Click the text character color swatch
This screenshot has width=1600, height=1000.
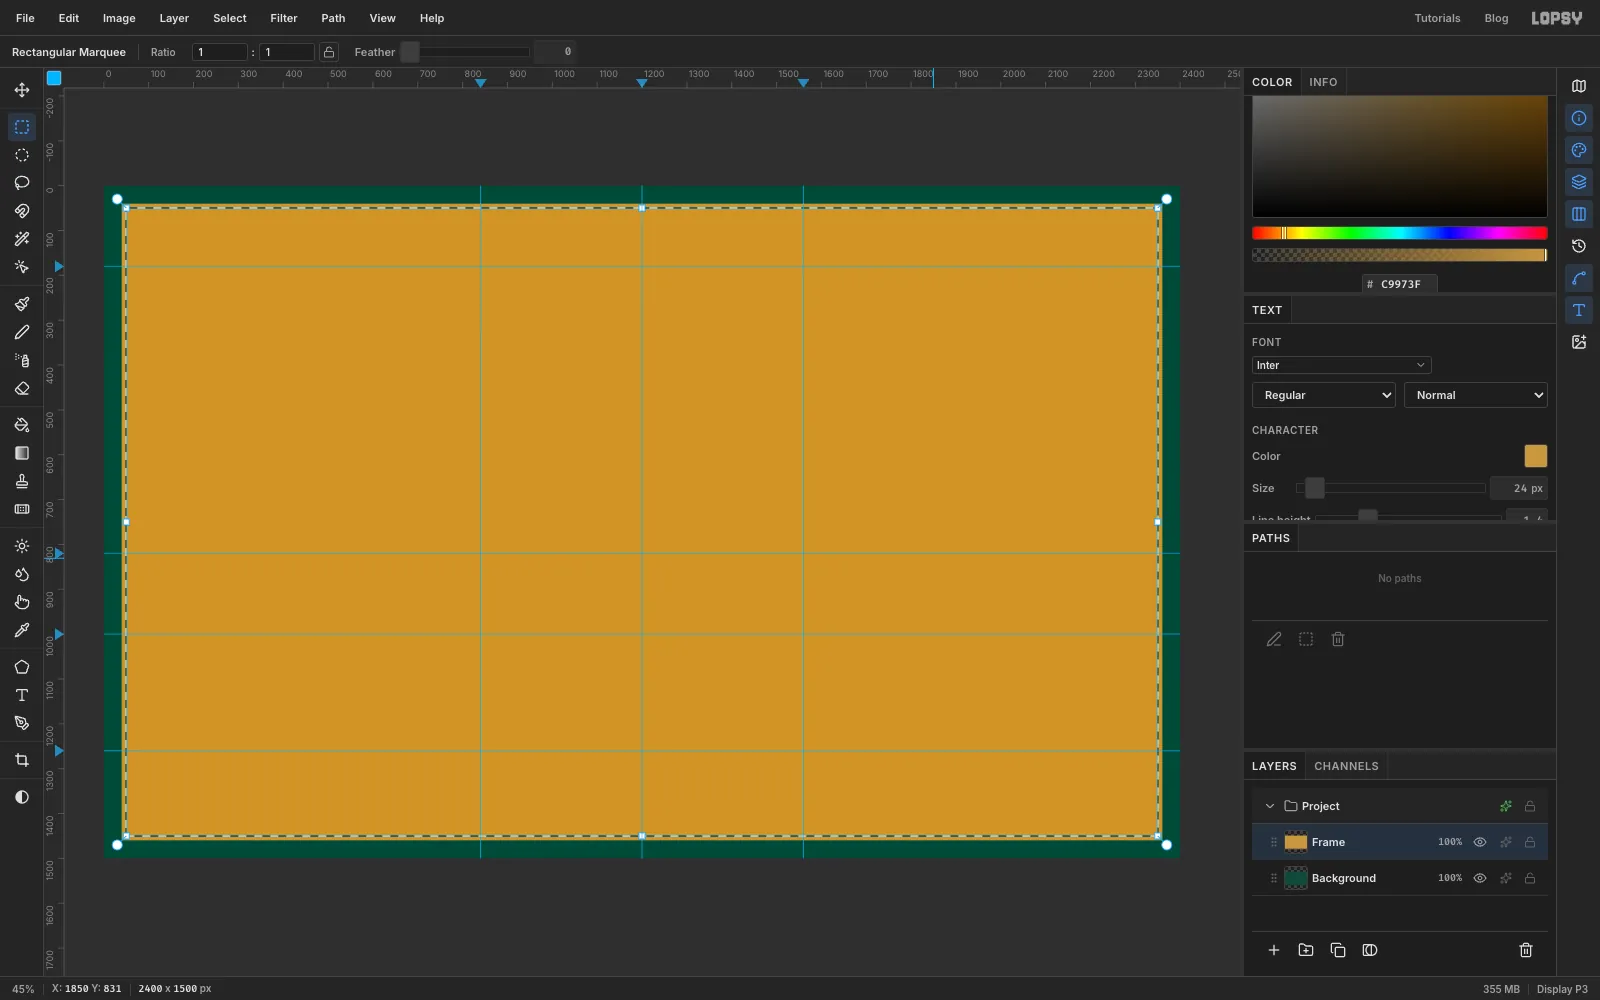1535,456
